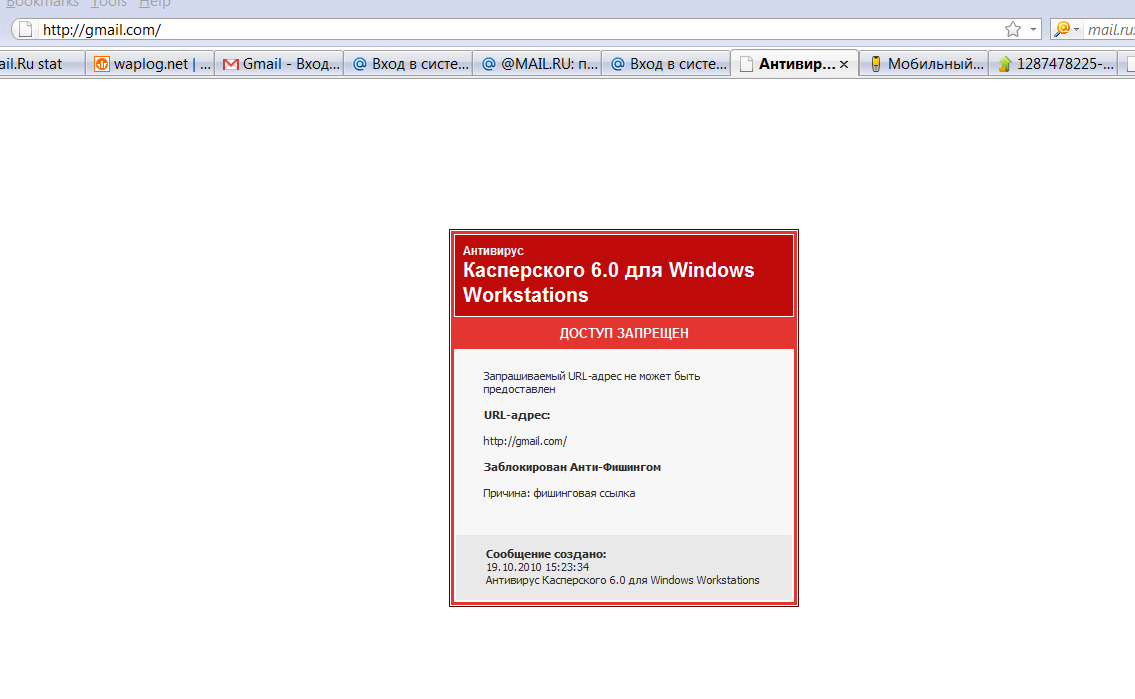Switch to the Gmail - Вход tab
This screenshot has height=699, width=1135.
[x=279, y=64]
